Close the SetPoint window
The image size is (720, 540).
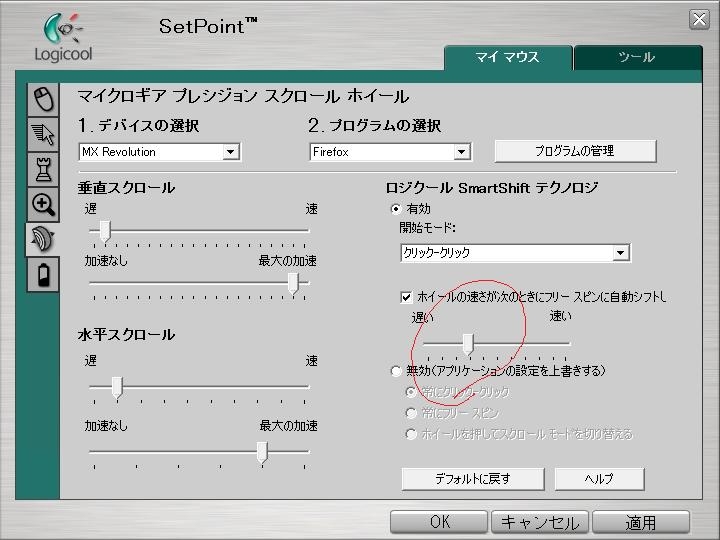tap(699, 20)
